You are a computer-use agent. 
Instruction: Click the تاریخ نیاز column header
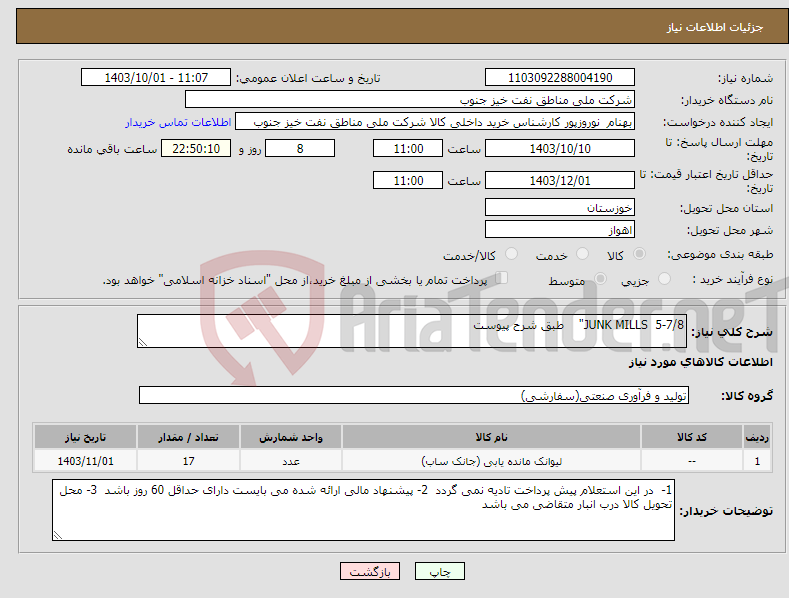point(86,437)
